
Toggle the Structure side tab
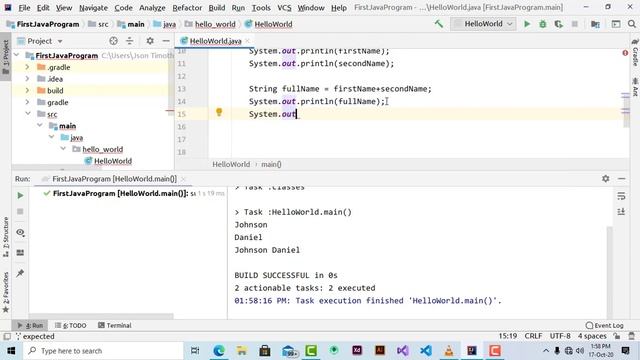6,237
